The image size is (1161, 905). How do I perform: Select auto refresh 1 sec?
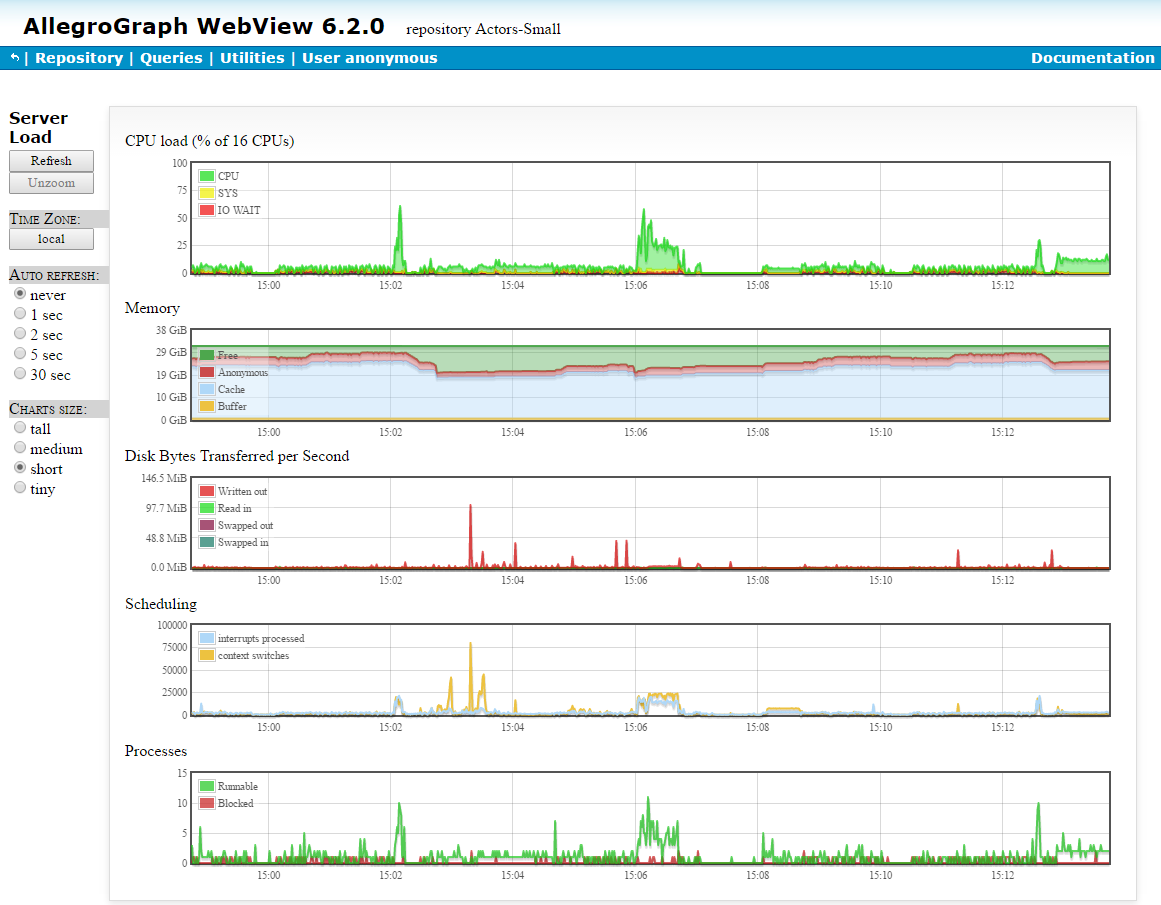click(20, 314)
